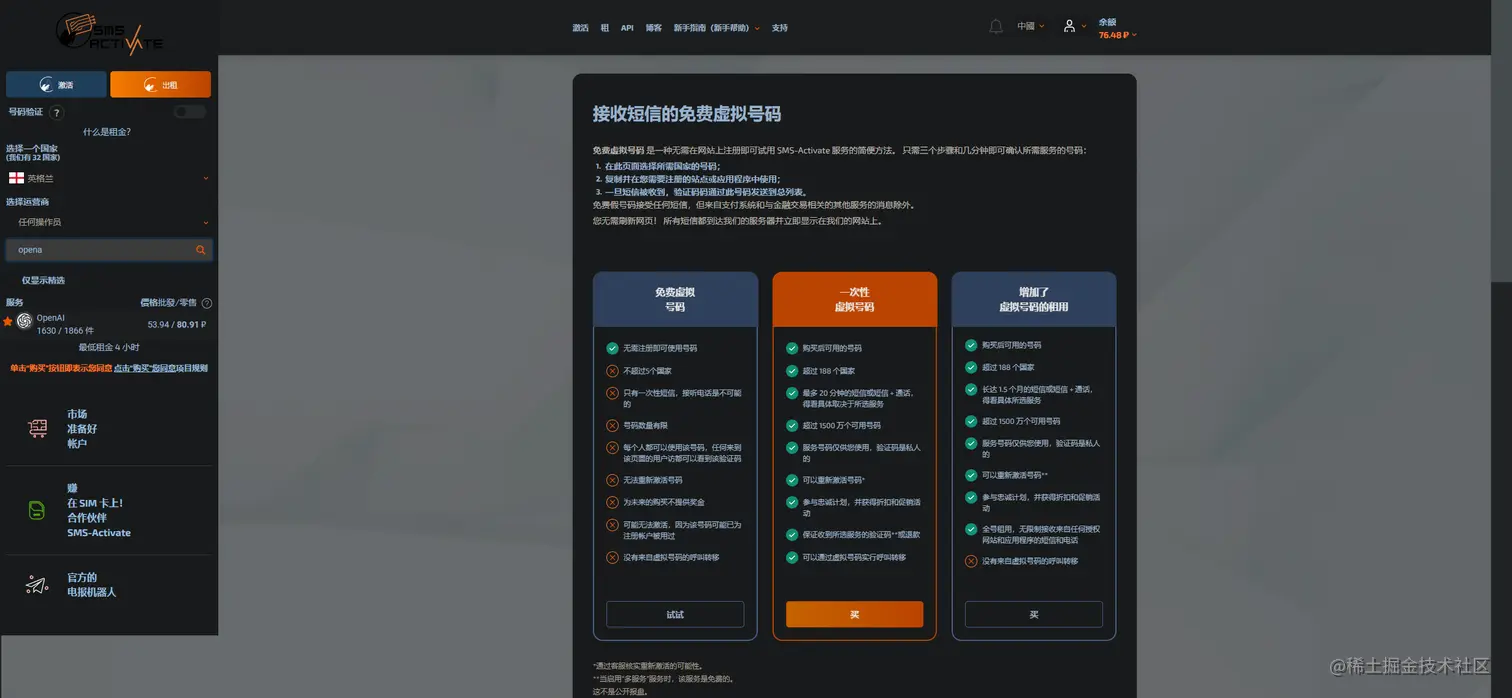
Task: Open the notifications bell
Action: [x=995, y=27]
